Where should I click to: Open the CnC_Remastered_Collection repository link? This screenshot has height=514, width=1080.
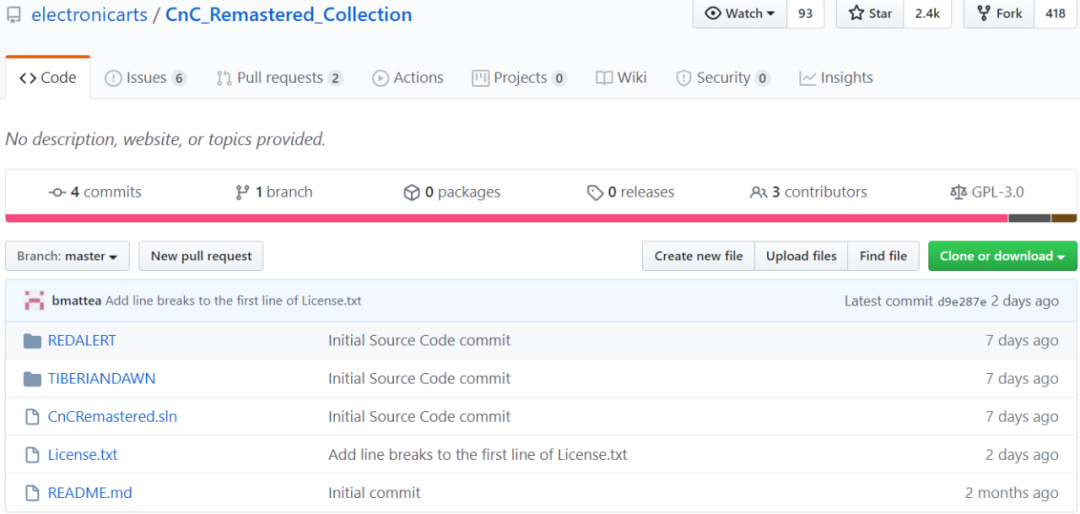pyautogui.click(x=289, y=14)
